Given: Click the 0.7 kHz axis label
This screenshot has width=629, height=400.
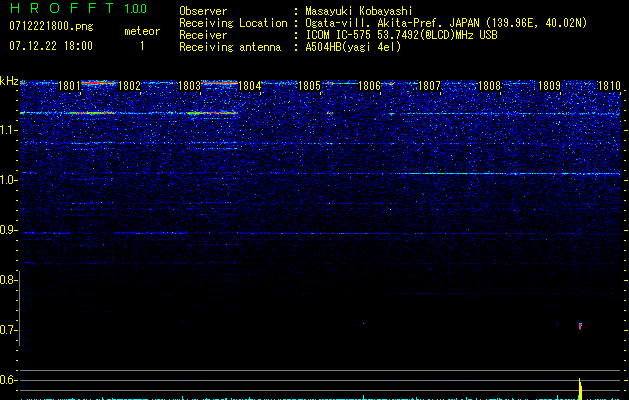Looking at the screenshot, I should (x=8, y=330).
